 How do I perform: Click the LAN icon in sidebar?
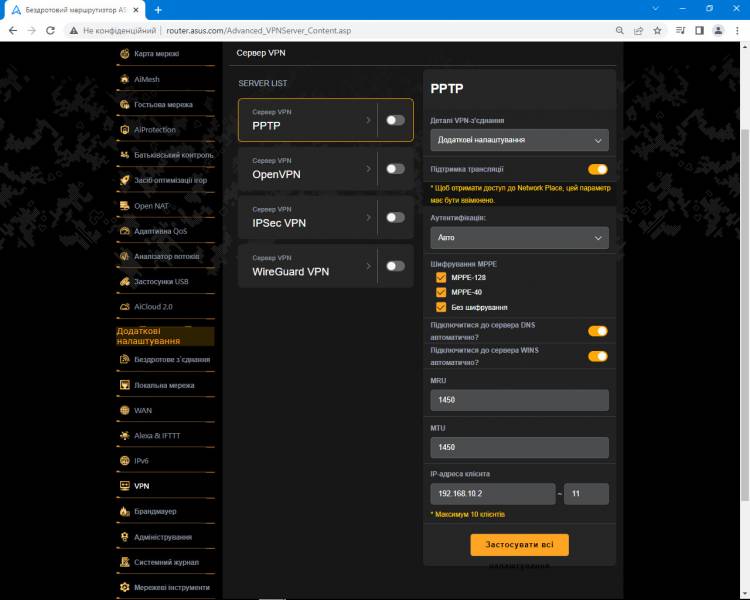tap(125, 385)
